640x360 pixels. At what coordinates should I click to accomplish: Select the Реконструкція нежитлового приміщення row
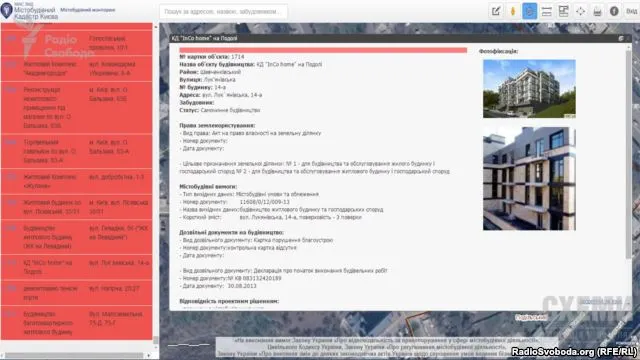click(x=76, y=107)
